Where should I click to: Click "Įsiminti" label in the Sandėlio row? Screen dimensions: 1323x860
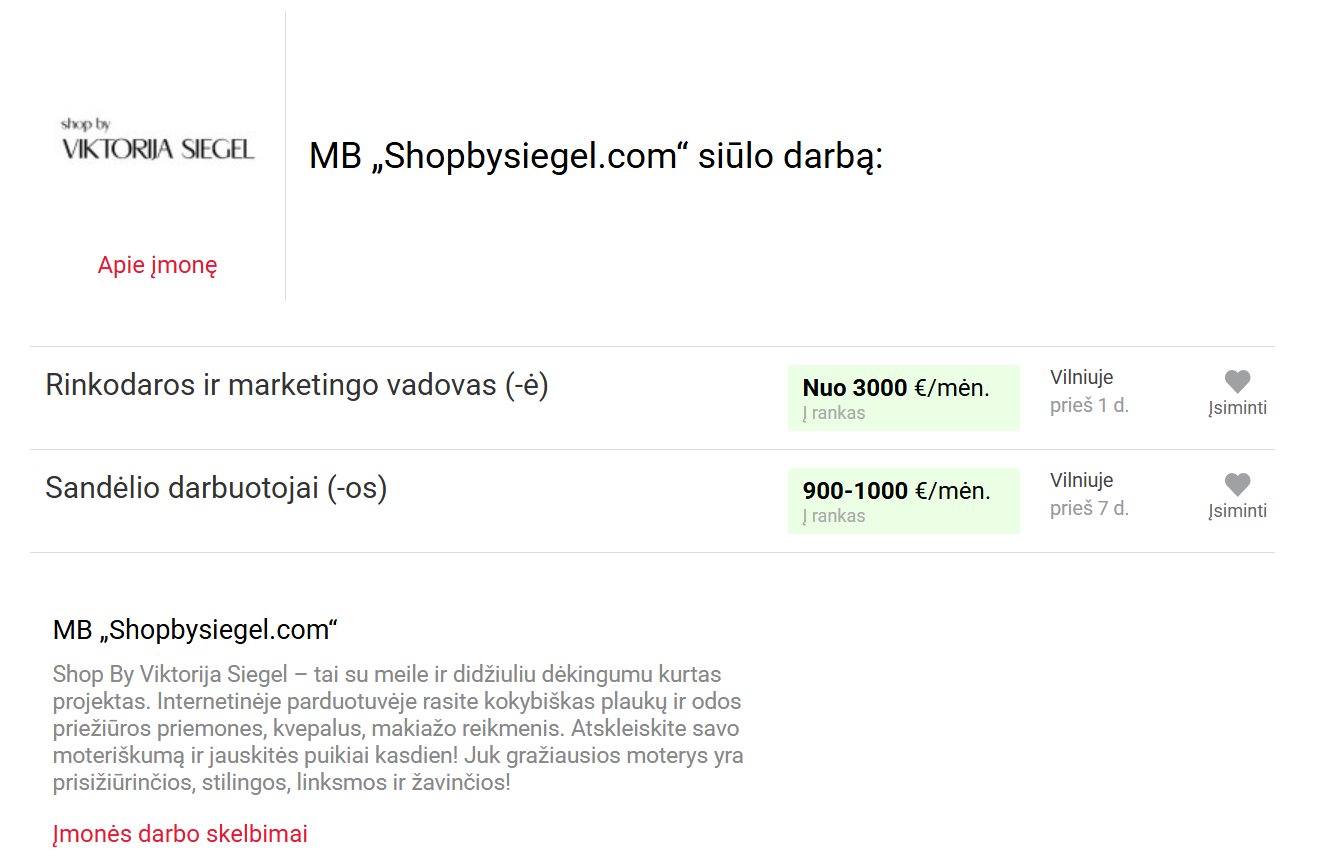tap(1237, 511)
